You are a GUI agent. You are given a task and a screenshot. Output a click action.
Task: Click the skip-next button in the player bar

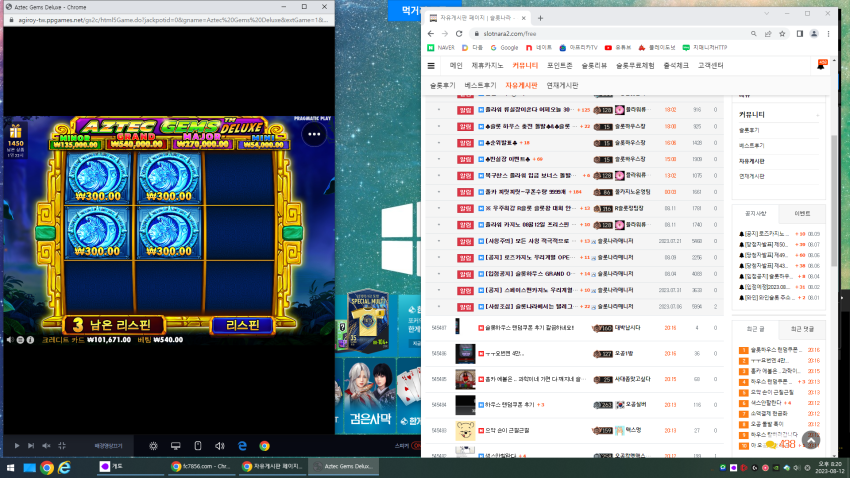click(31, 445)
